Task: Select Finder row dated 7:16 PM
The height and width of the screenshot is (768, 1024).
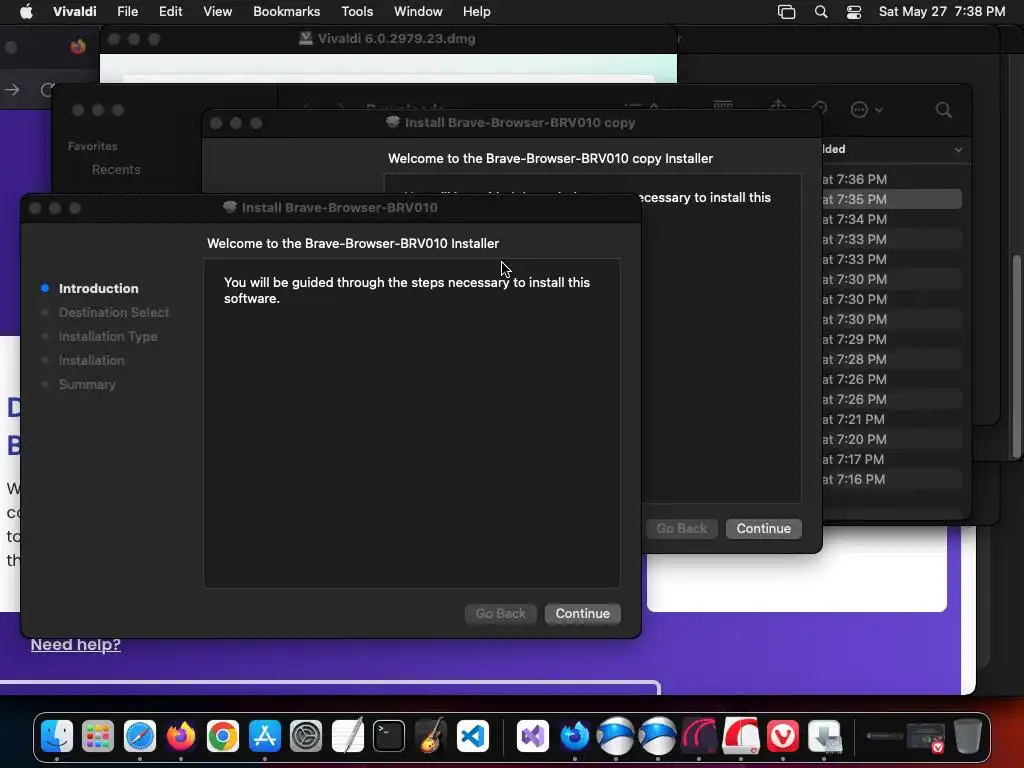Action: (891, 479)
